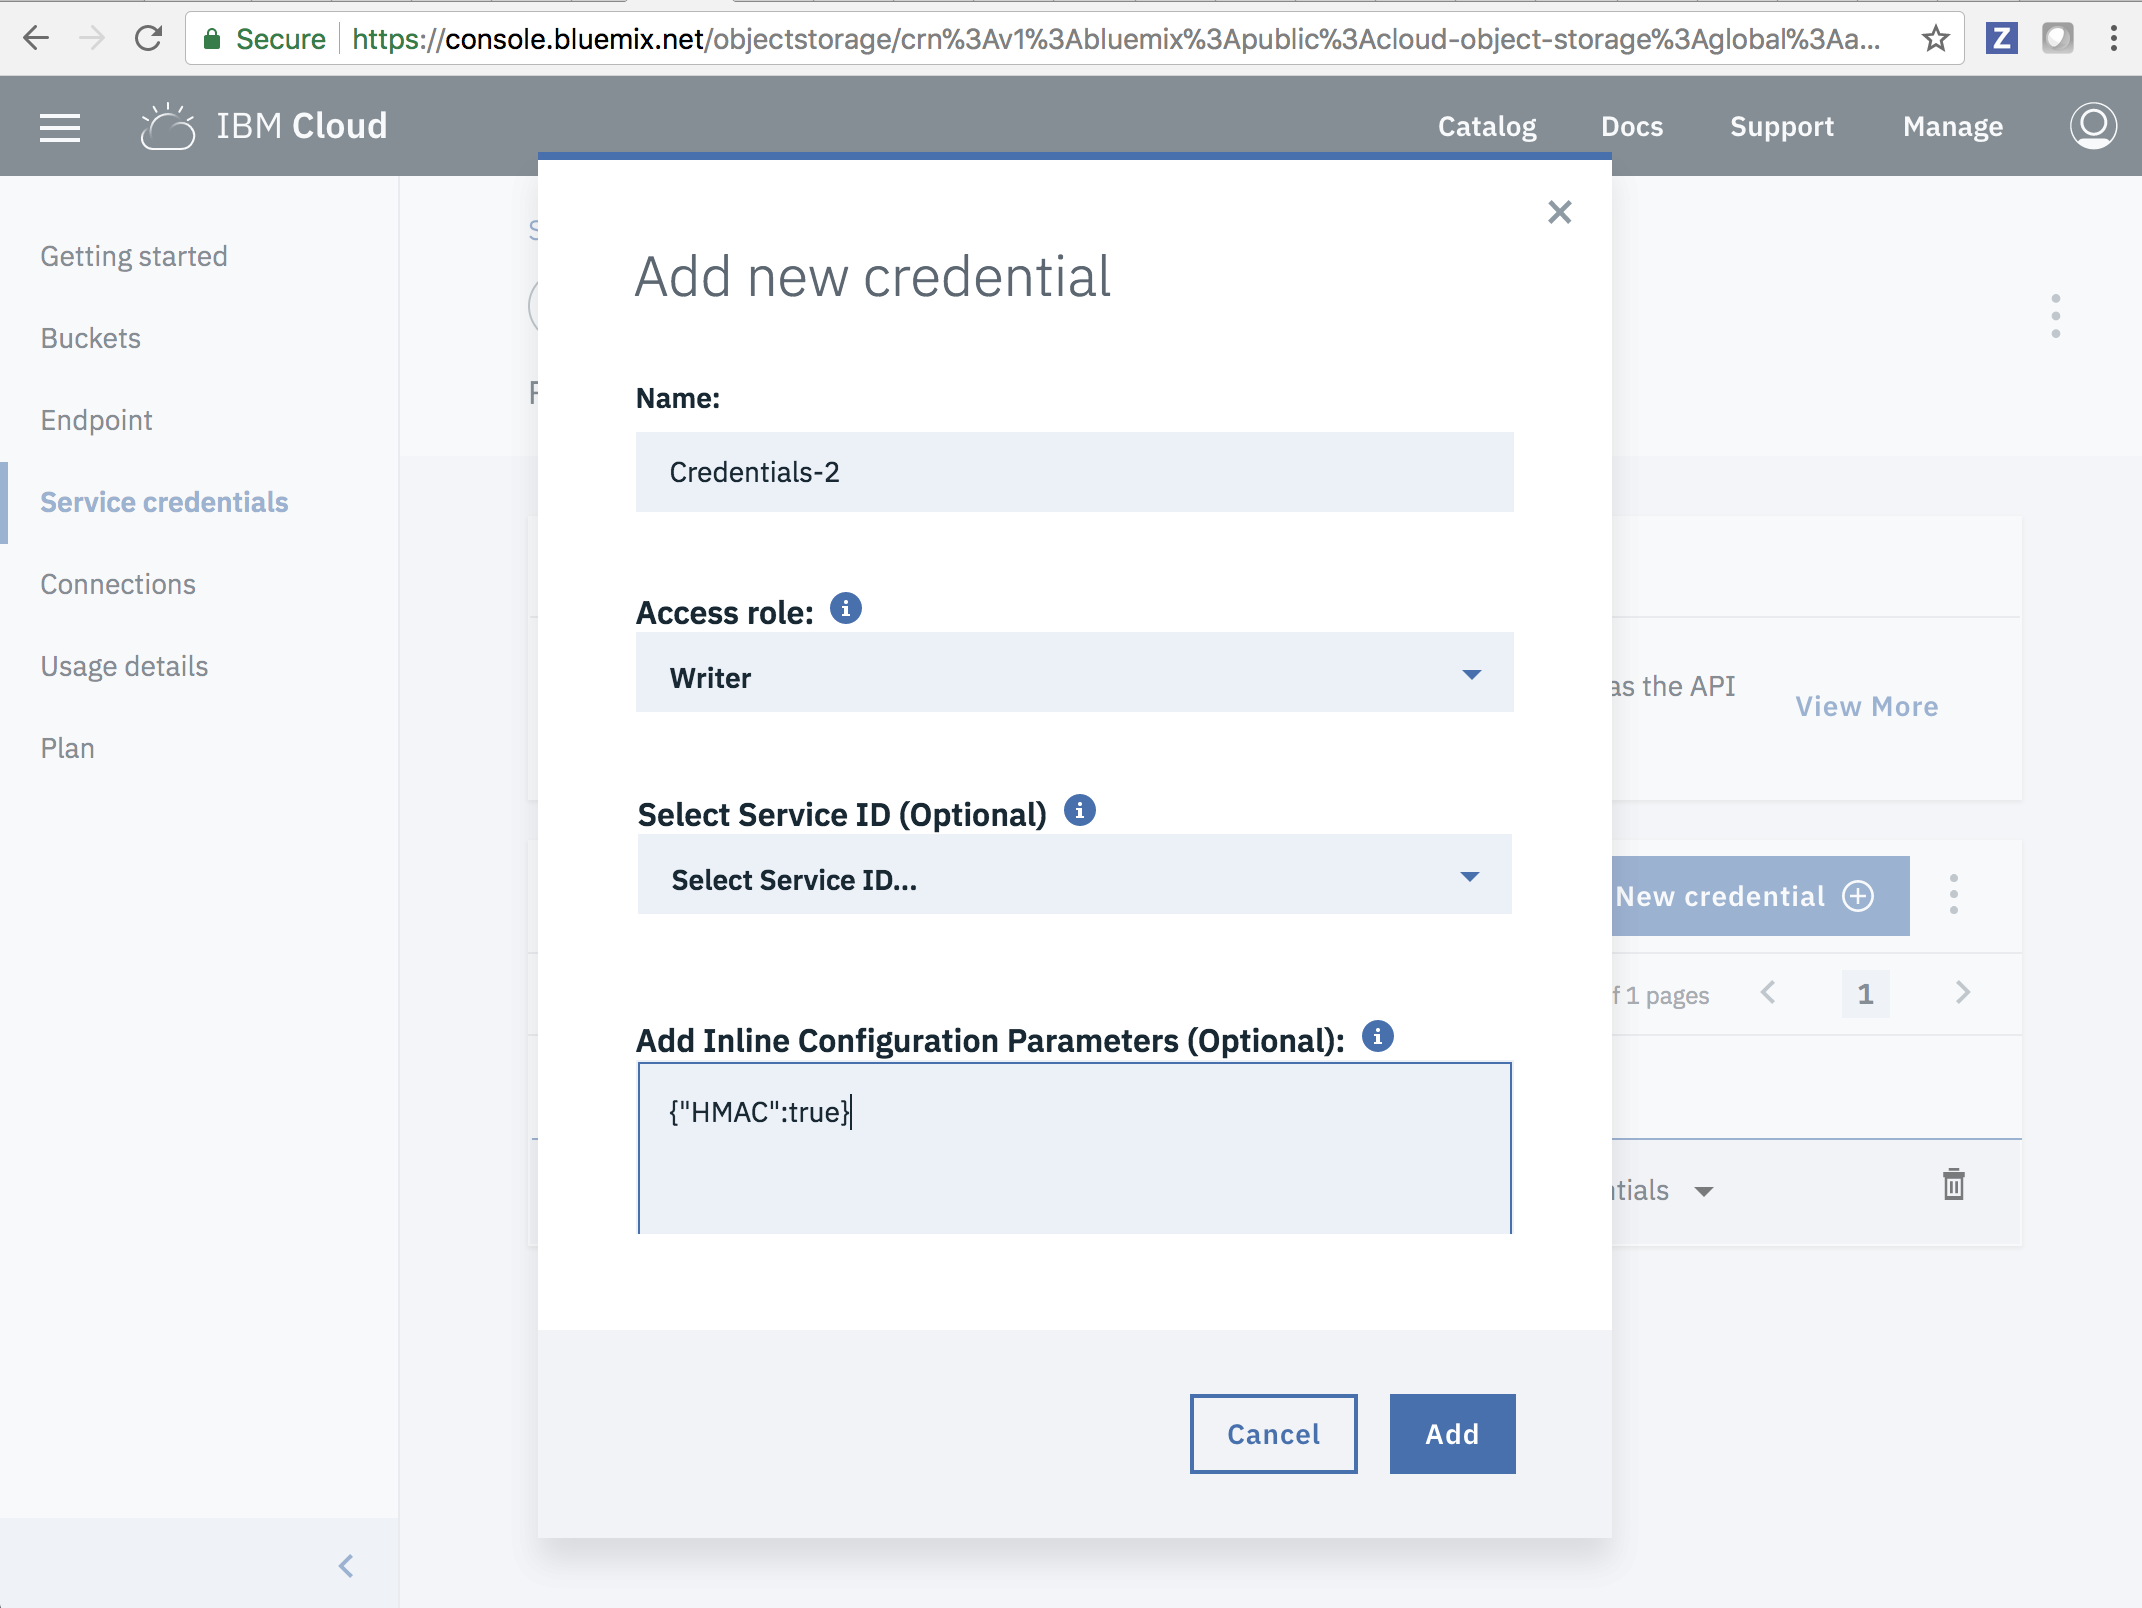Click the Inline Configuration Parameters info icon
The height and width of the screenshot is (1608, 2142).
(x=1377, y=1036)
